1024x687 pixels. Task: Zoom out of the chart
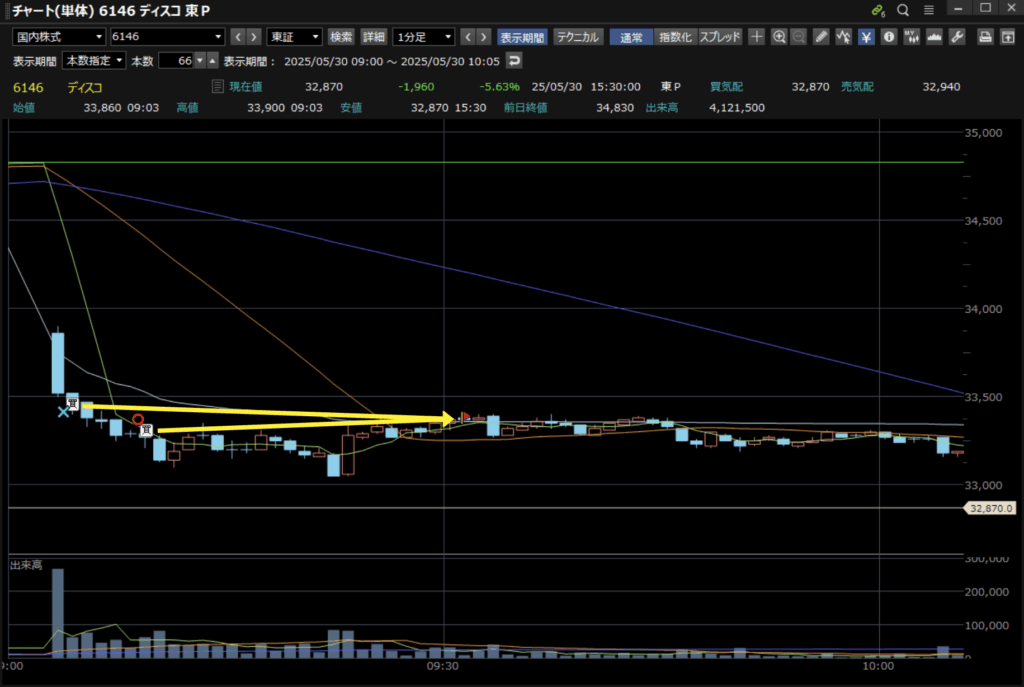coord(798,37)
